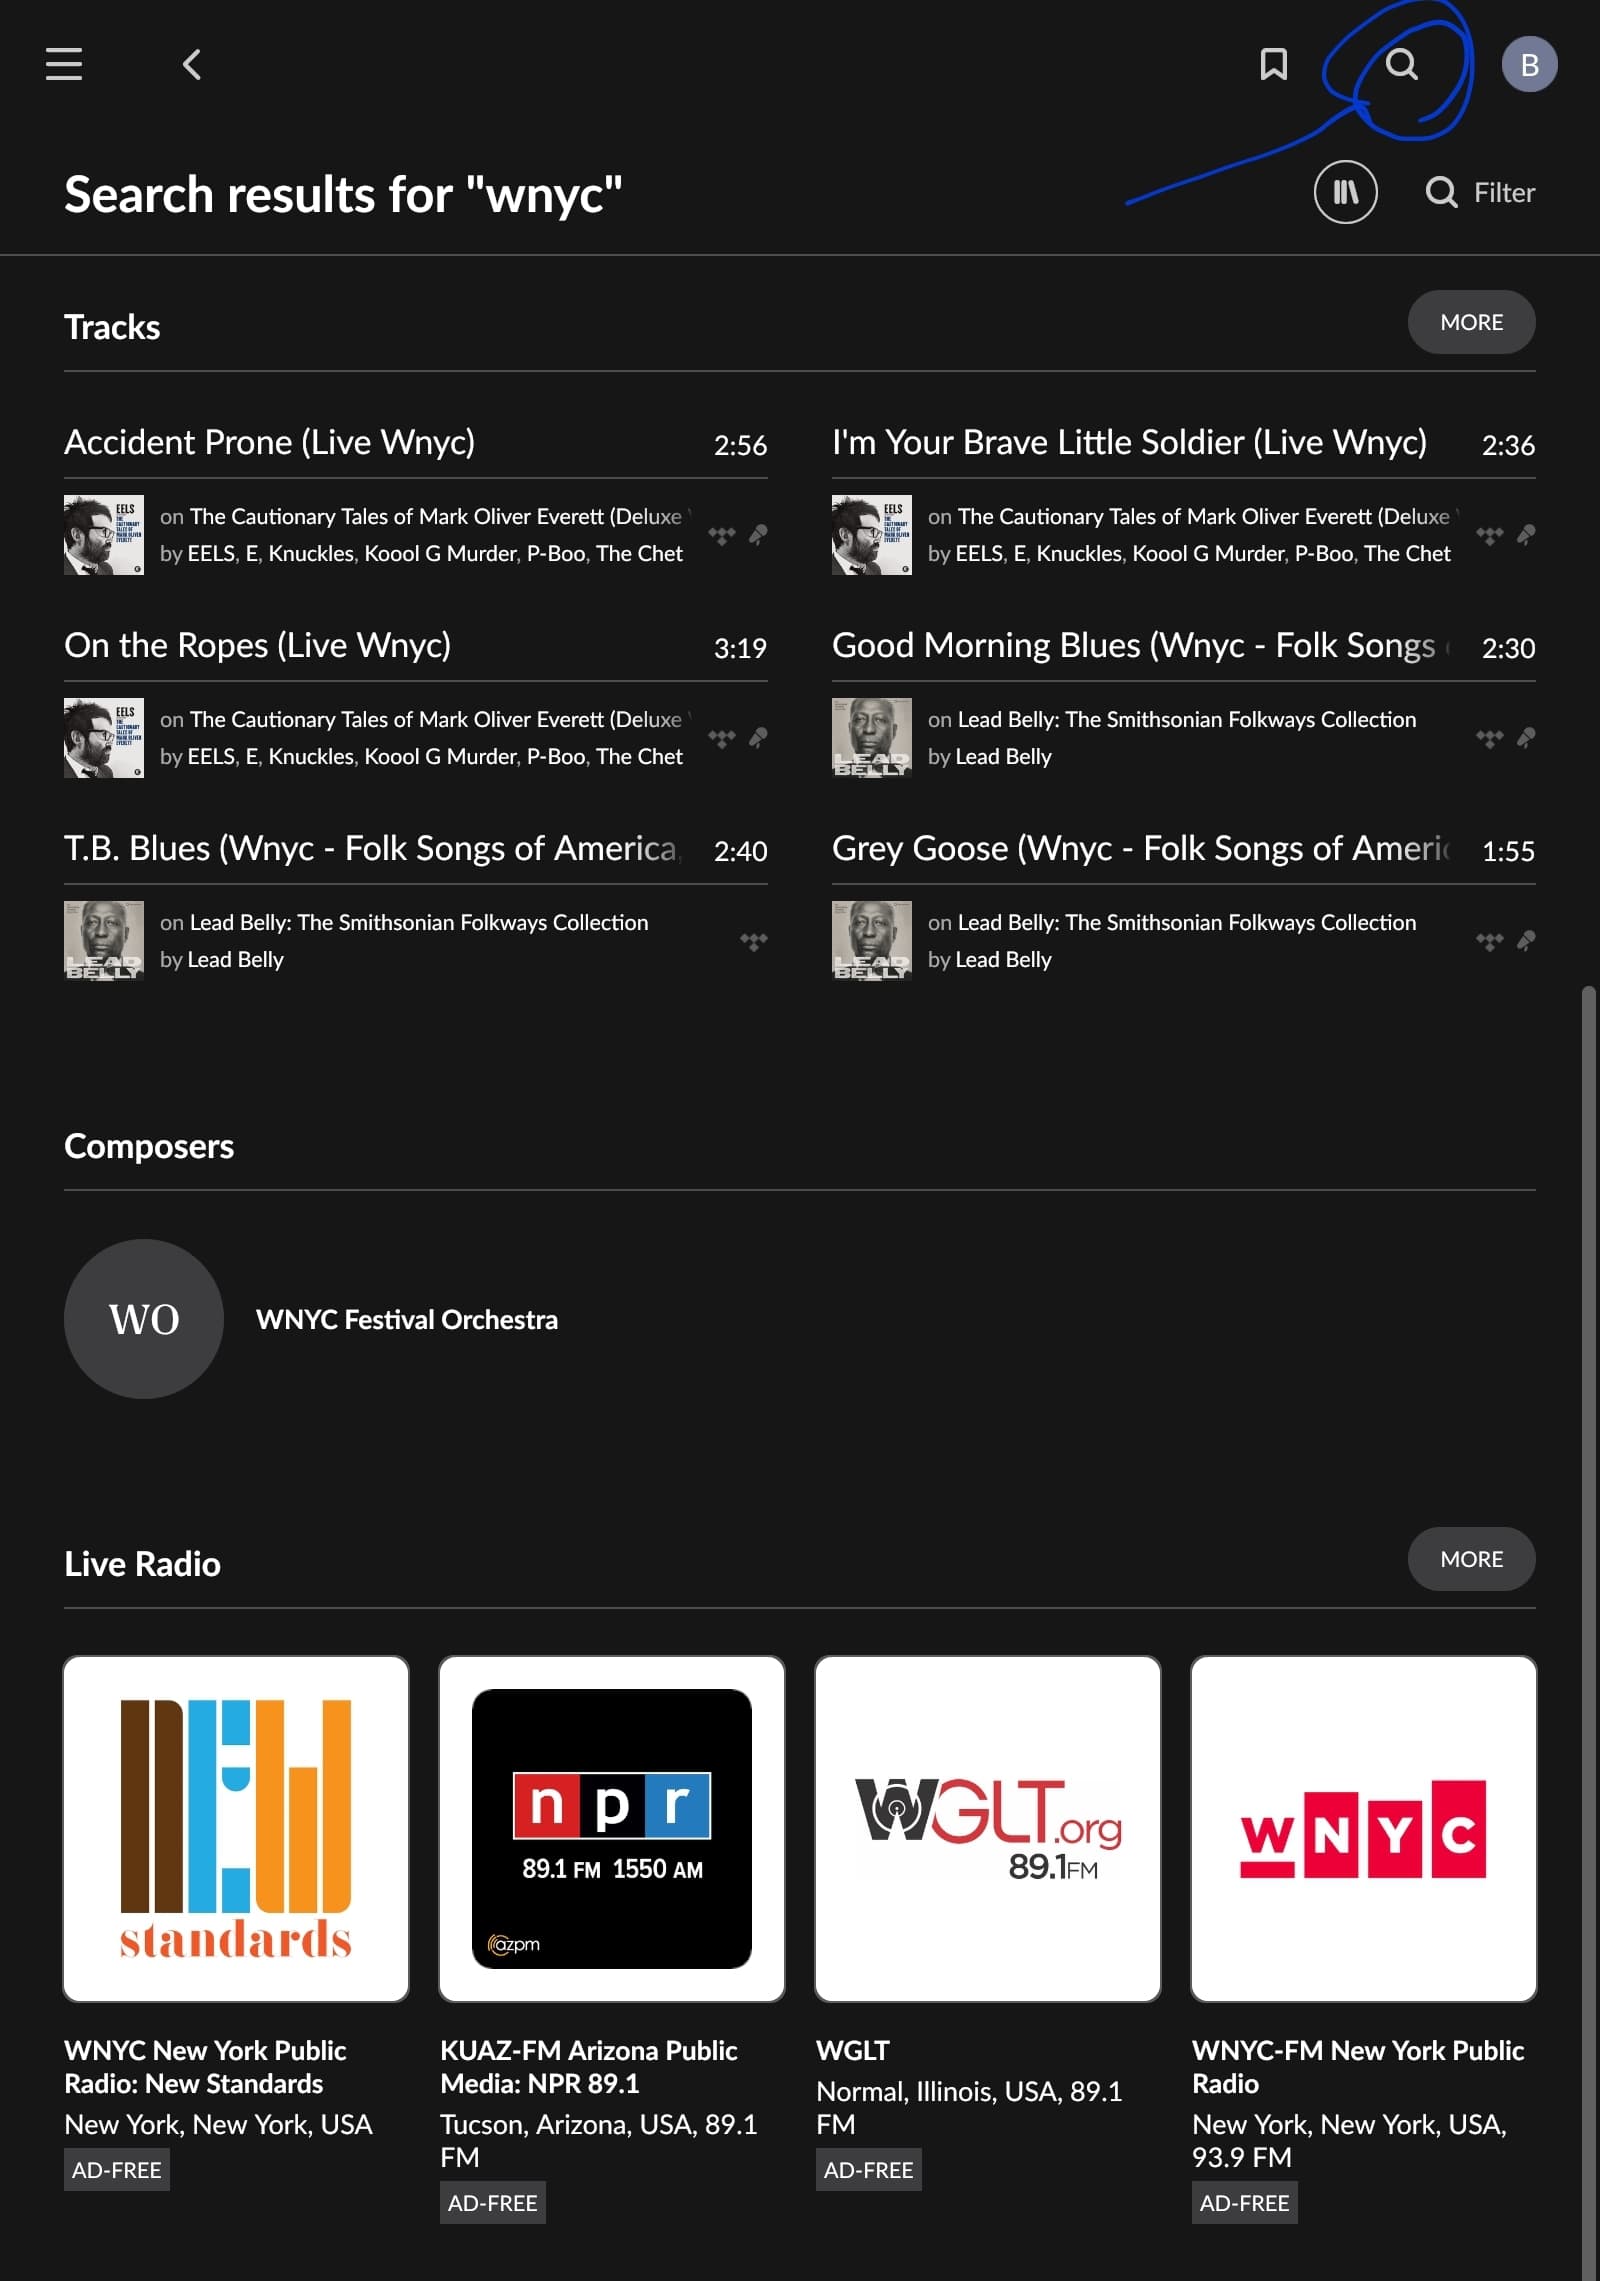Play track Accident Prone (Live Wnyc)

tap(270, 442)
